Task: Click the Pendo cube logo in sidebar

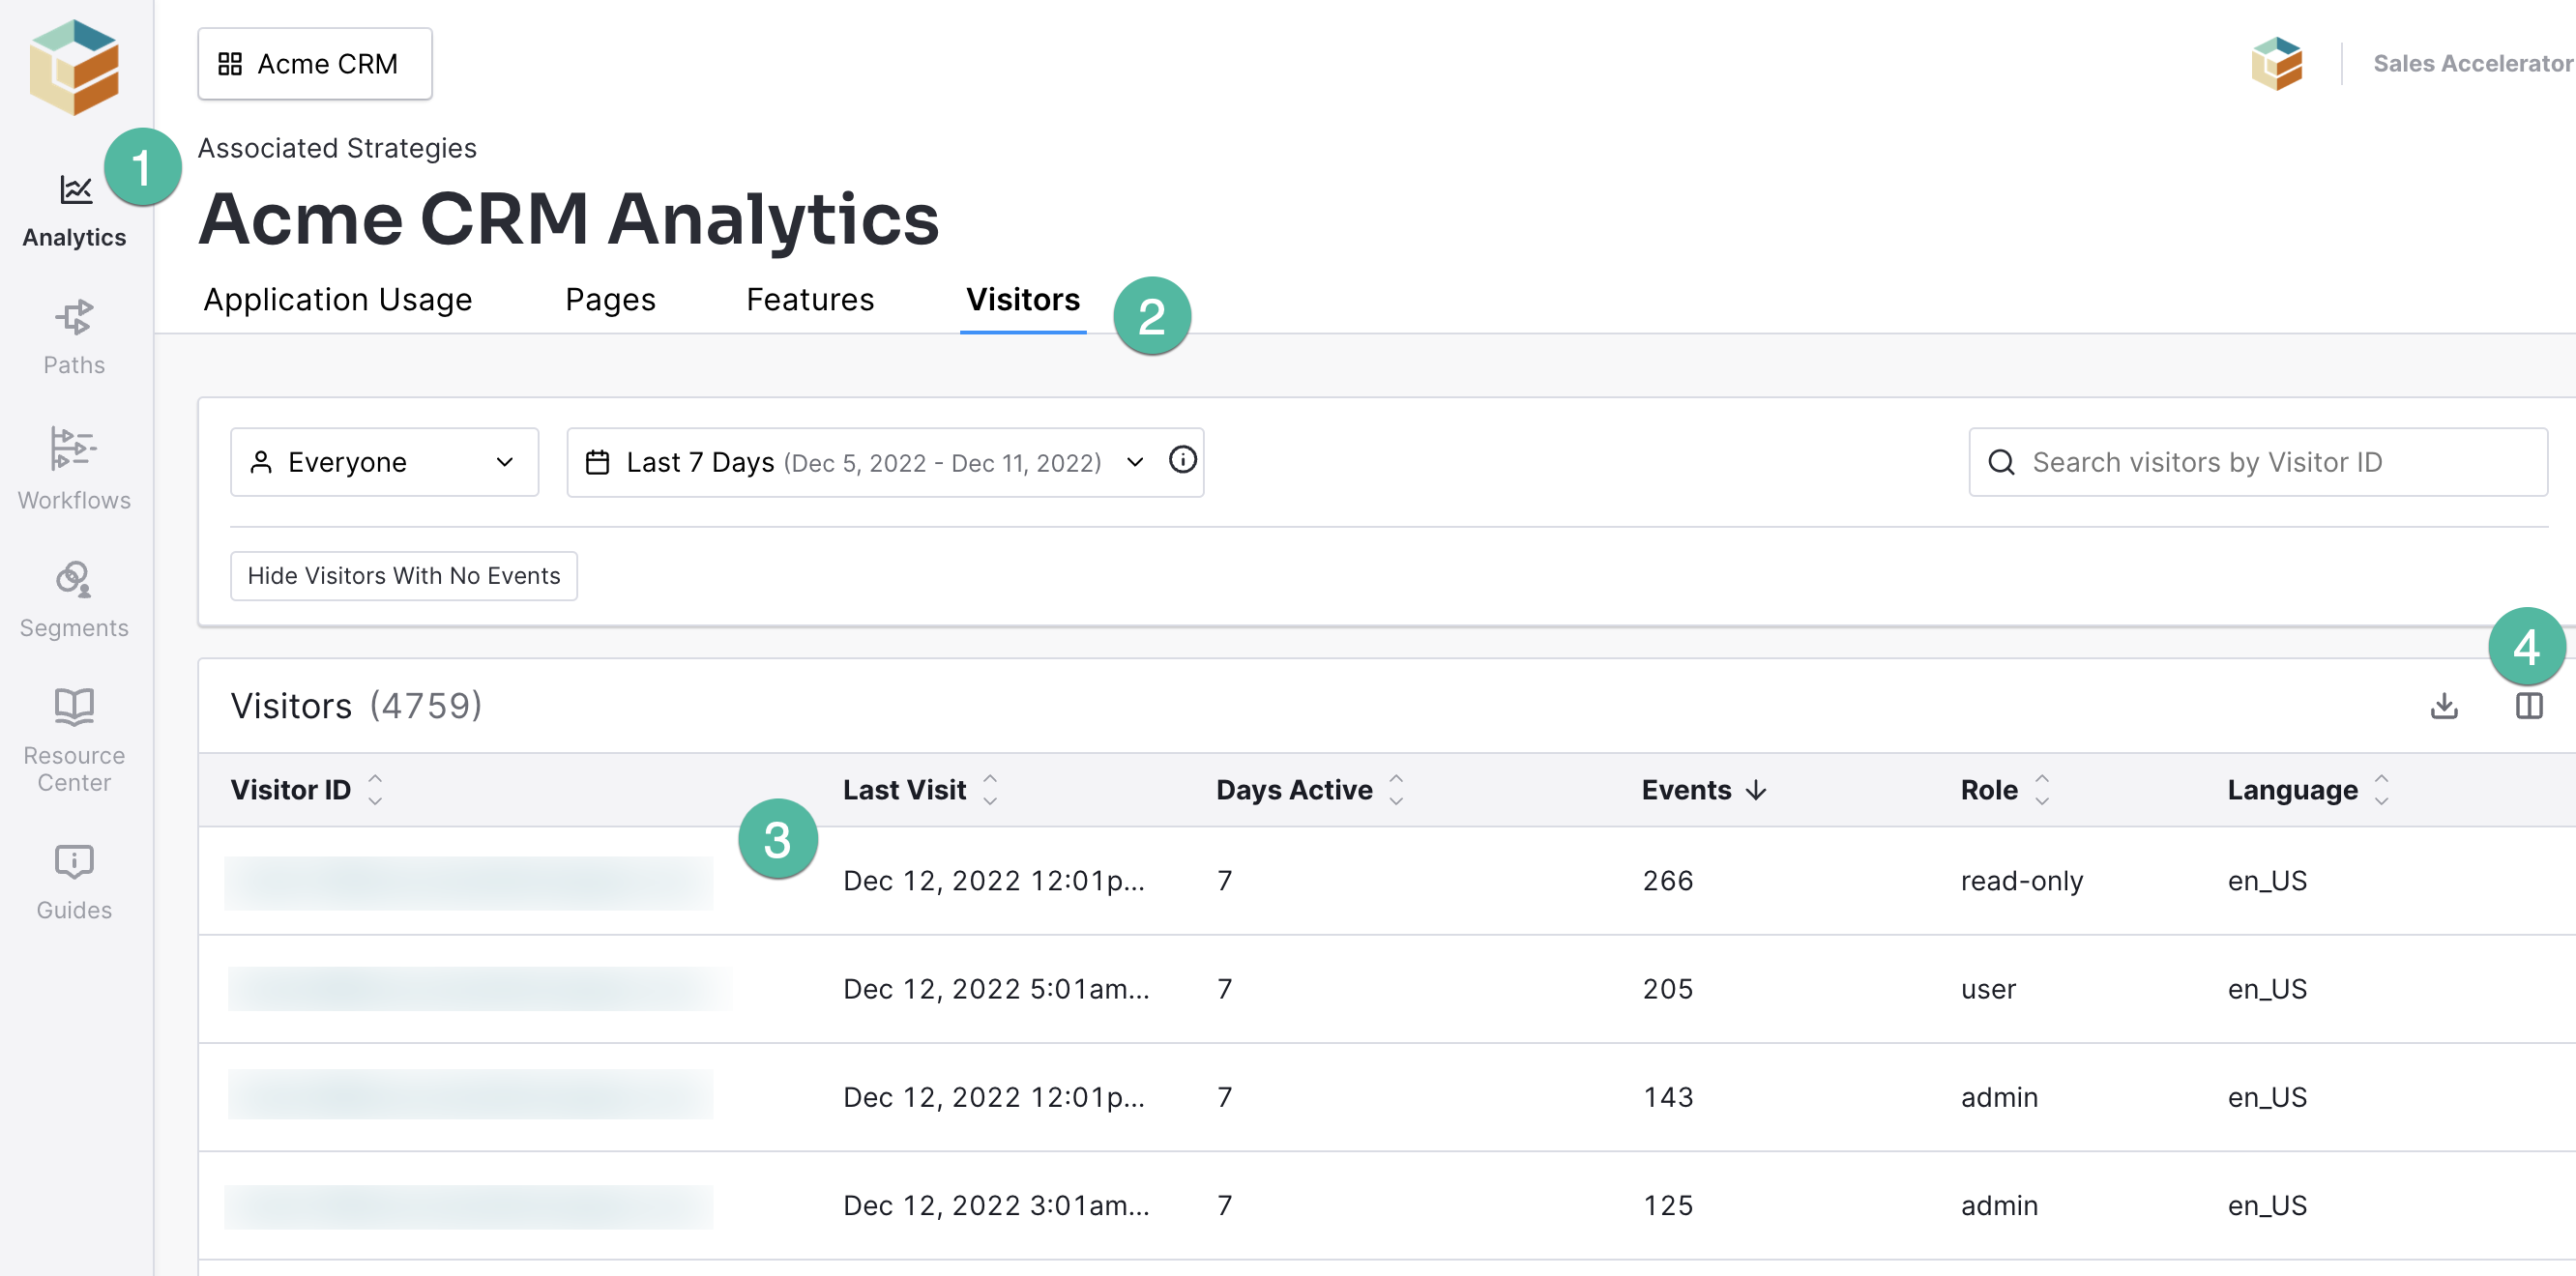Action: point(74,66)
